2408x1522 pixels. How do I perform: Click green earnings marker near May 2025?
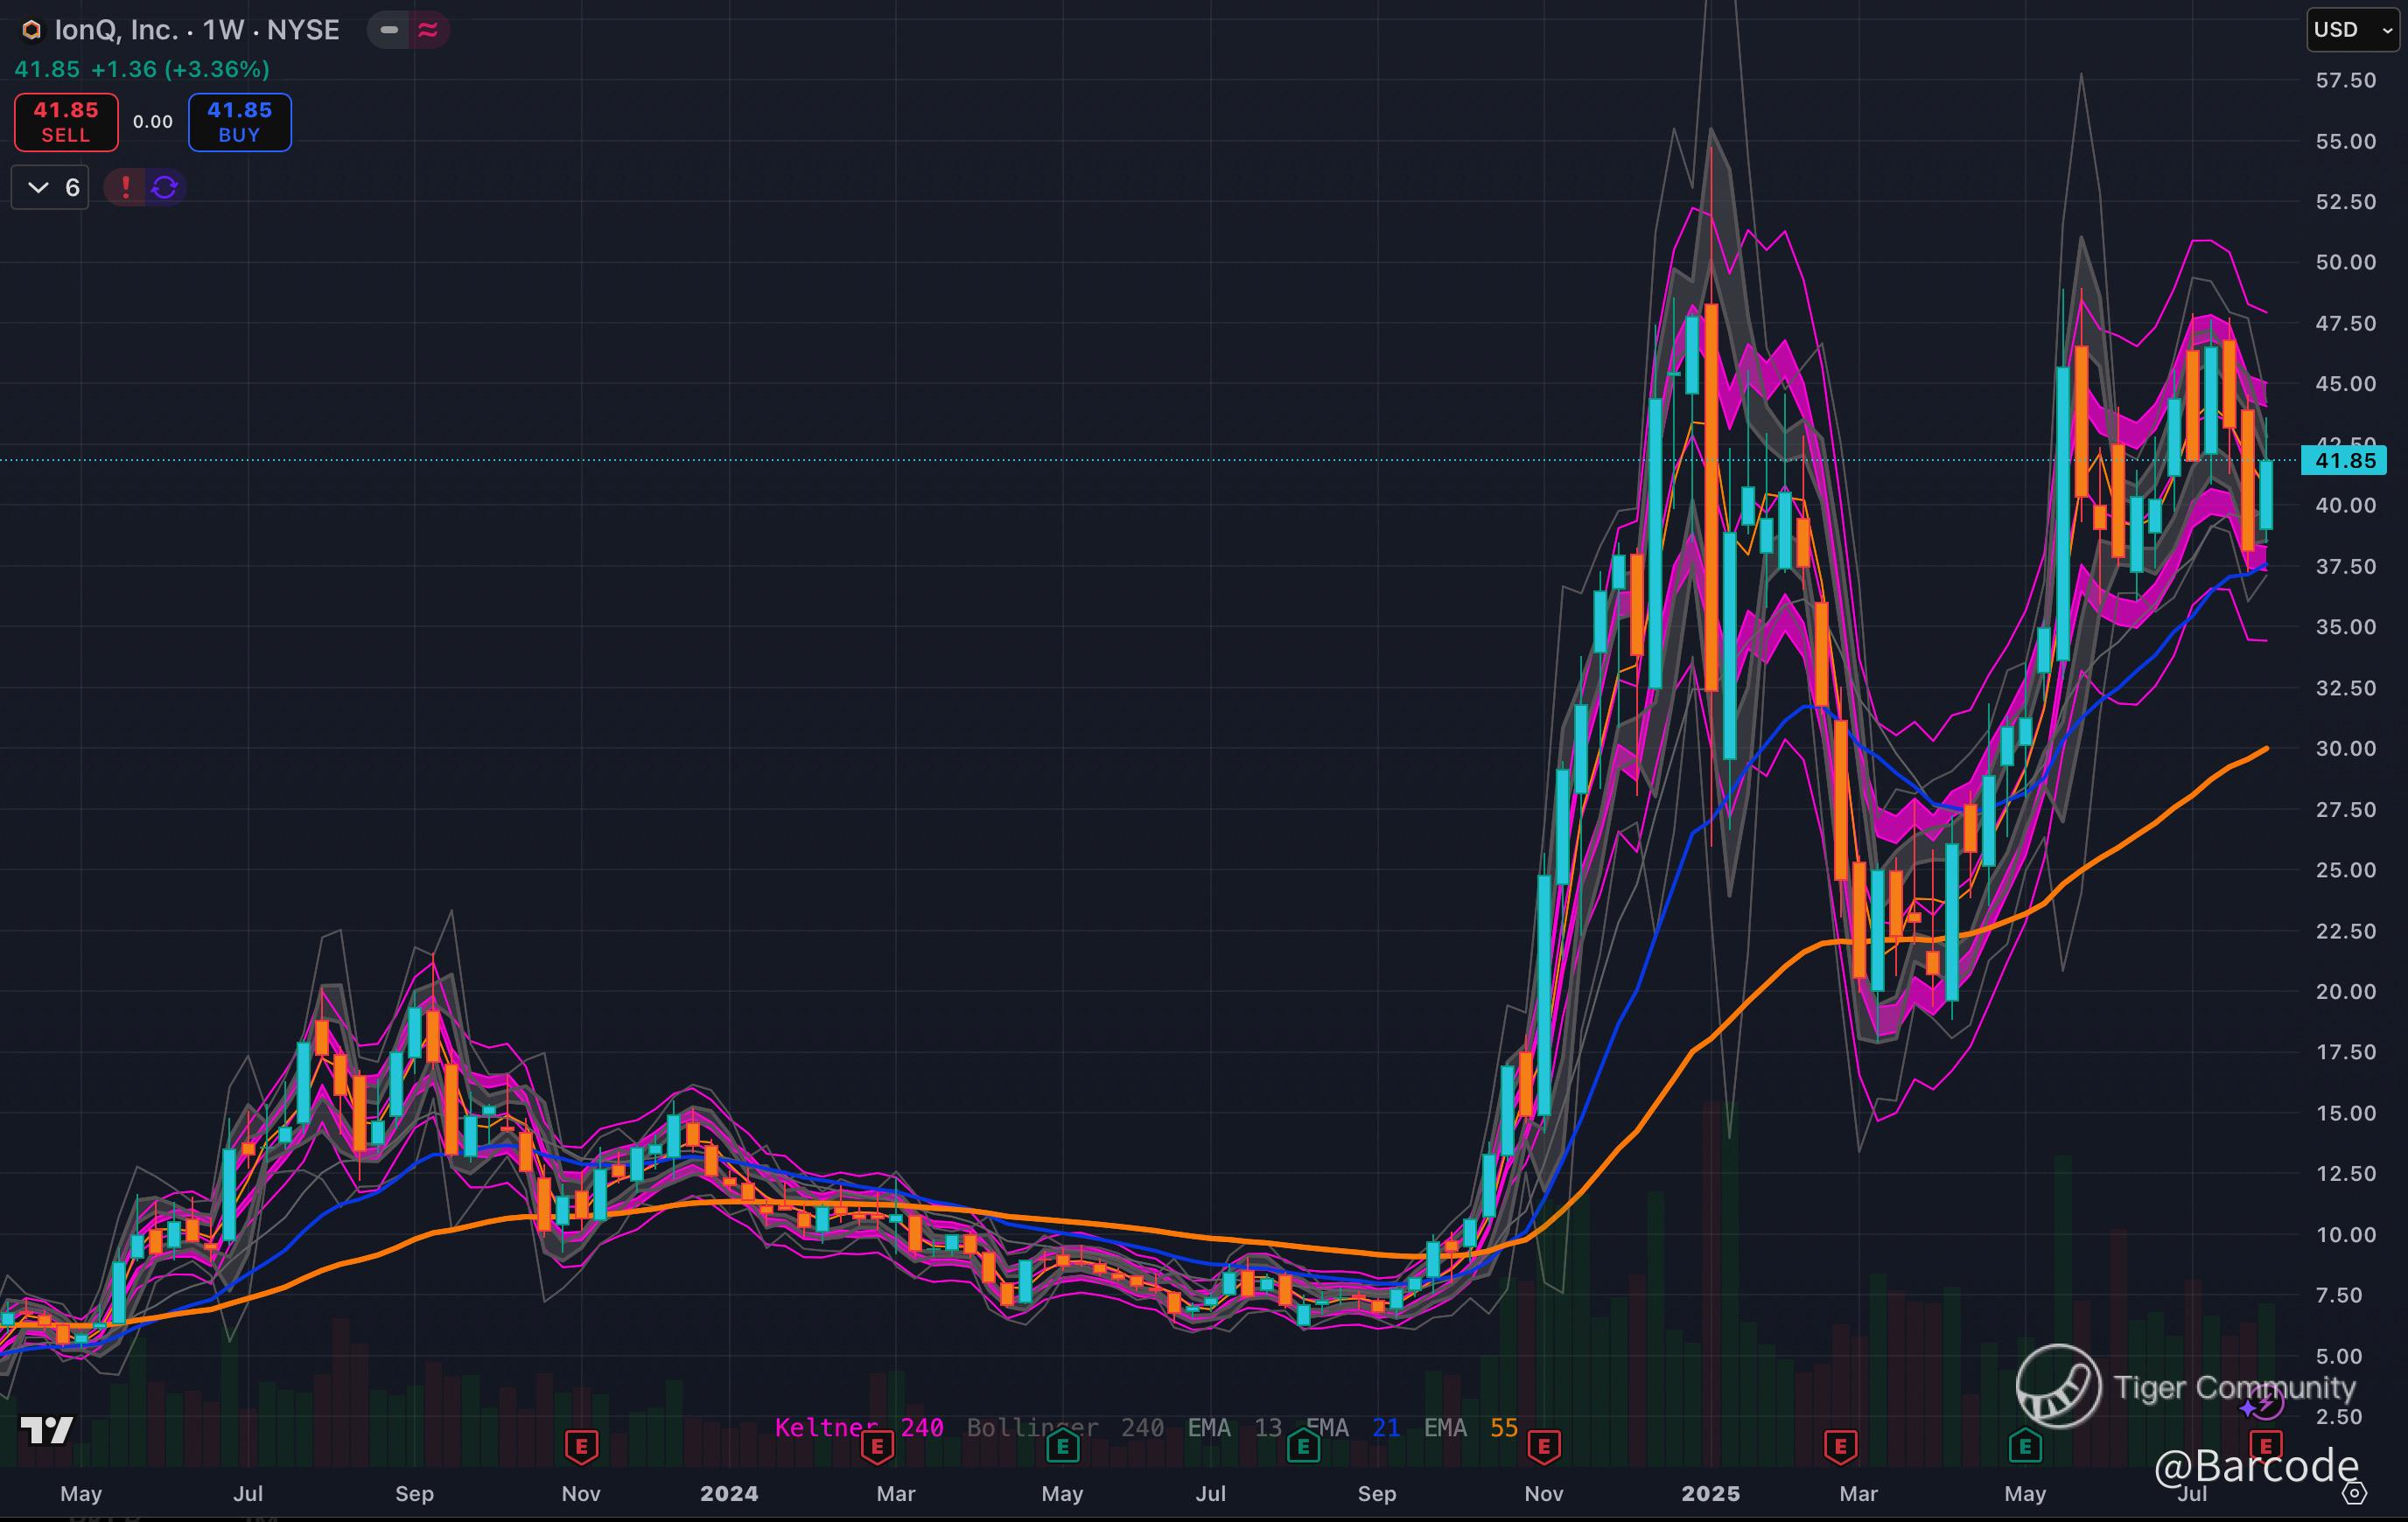pos(2025,1446)
